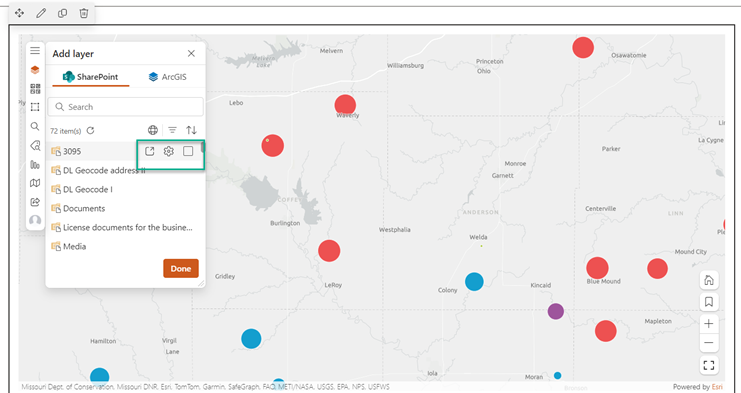Click the red point near LeRoy

click(x=329, y=251)
